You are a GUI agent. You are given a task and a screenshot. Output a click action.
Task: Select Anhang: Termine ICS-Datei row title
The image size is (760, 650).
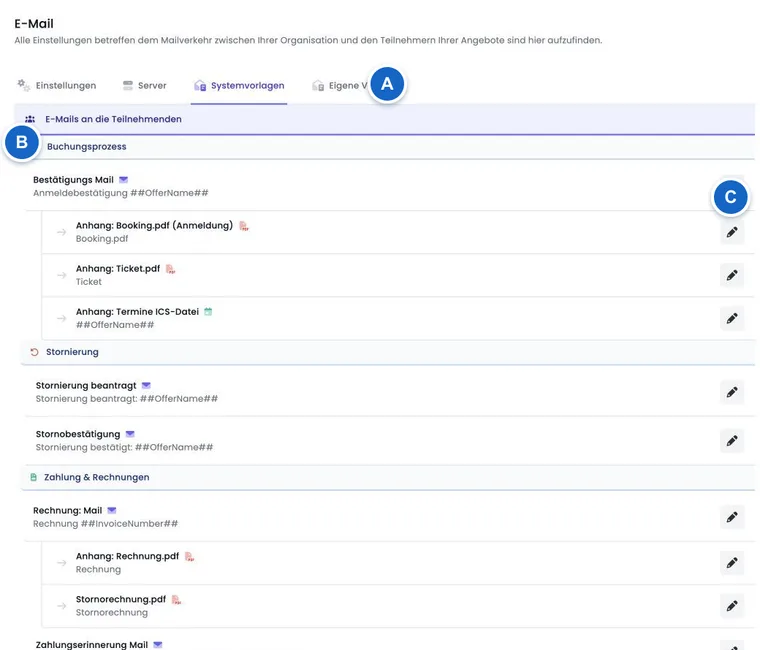pyautogui.click(x=137, y=312)
